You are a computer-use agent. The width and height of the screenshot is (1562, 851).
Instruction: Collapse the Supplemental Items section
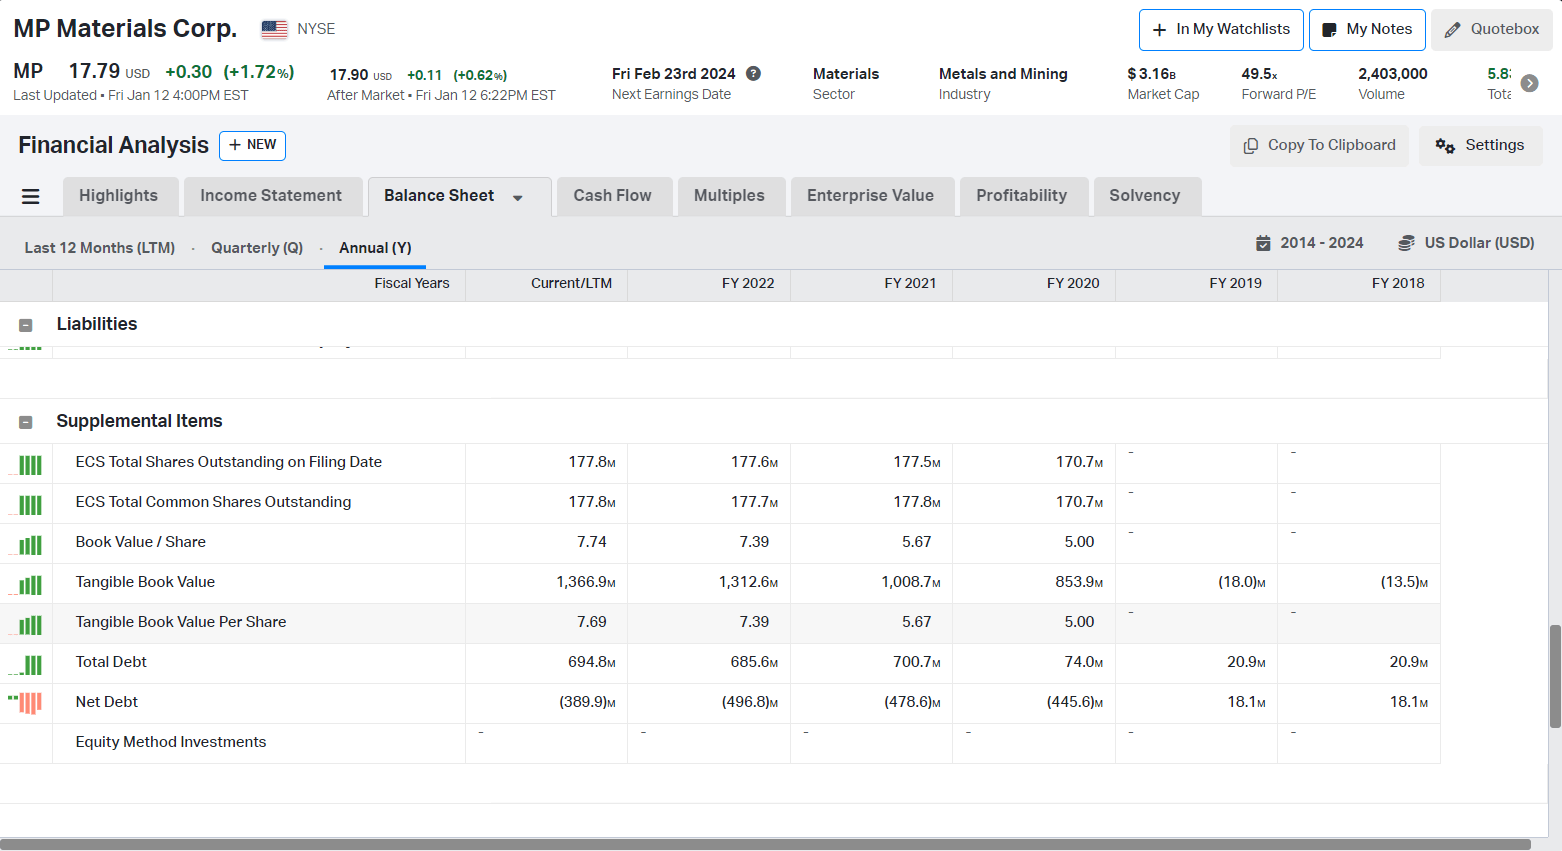tap(25, 422)
